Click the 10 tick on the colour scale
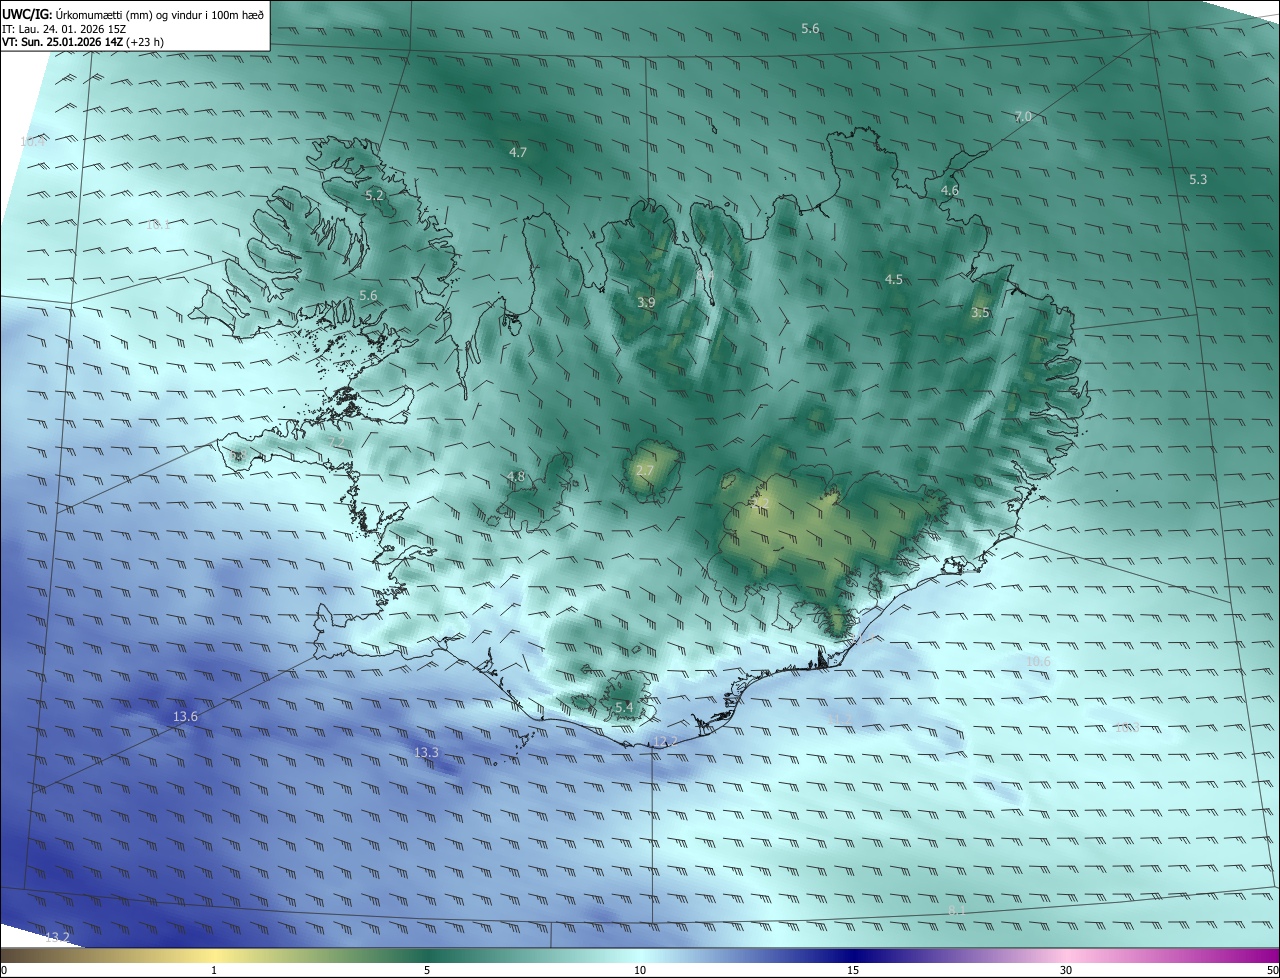 click(640, 970)
